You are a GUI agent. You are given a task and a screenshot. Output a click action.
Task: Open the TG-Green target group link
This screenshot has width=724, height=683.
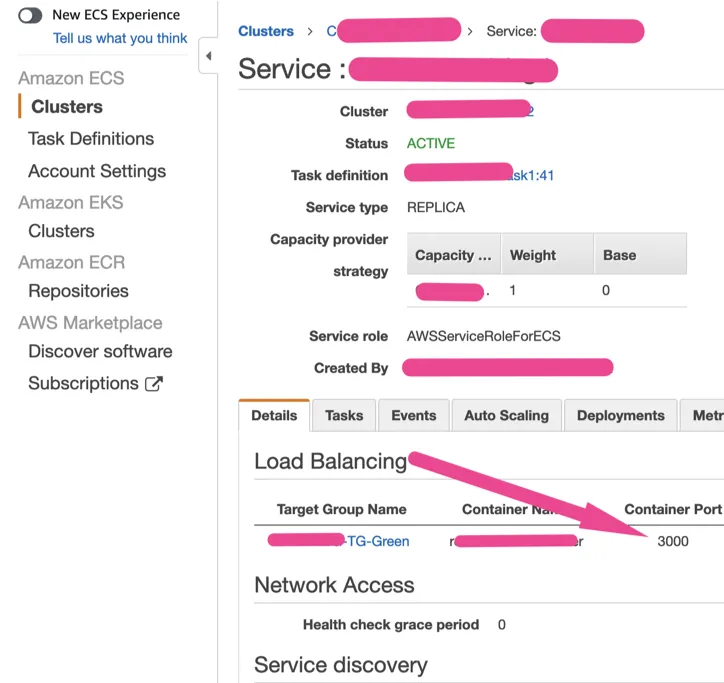[x=338, y=541]
